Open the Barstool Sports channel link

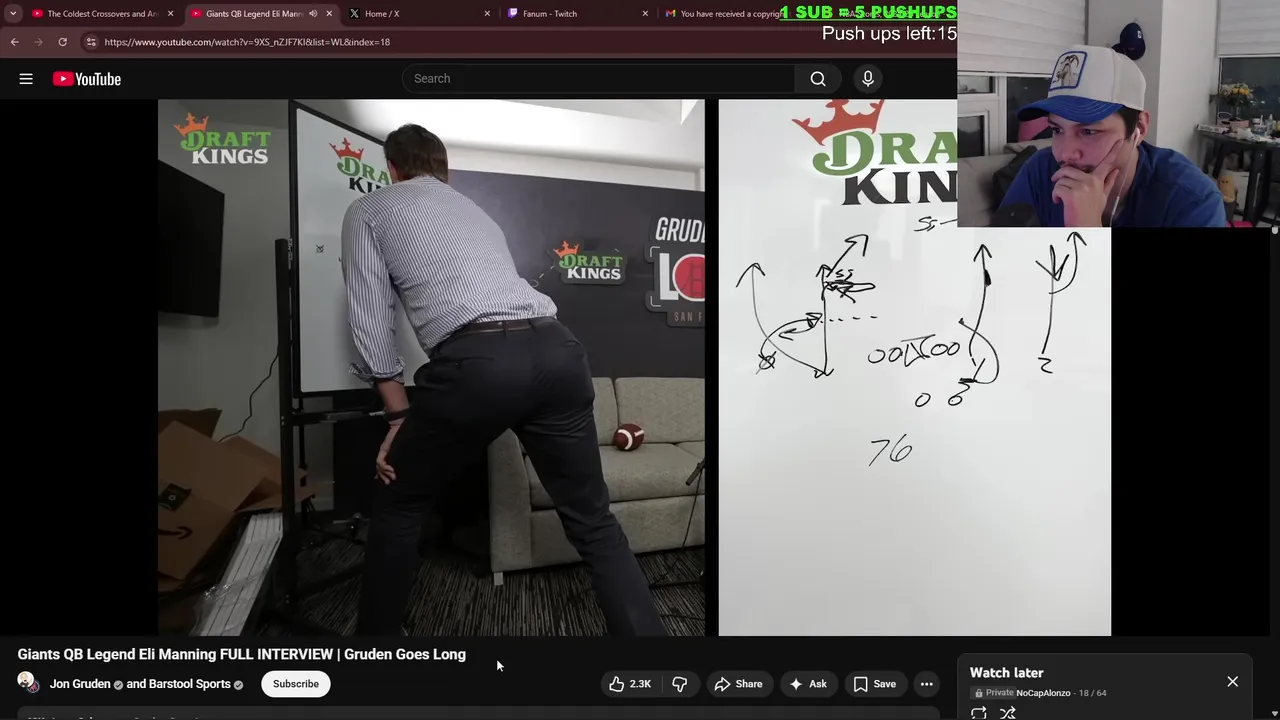click(189, 684)
